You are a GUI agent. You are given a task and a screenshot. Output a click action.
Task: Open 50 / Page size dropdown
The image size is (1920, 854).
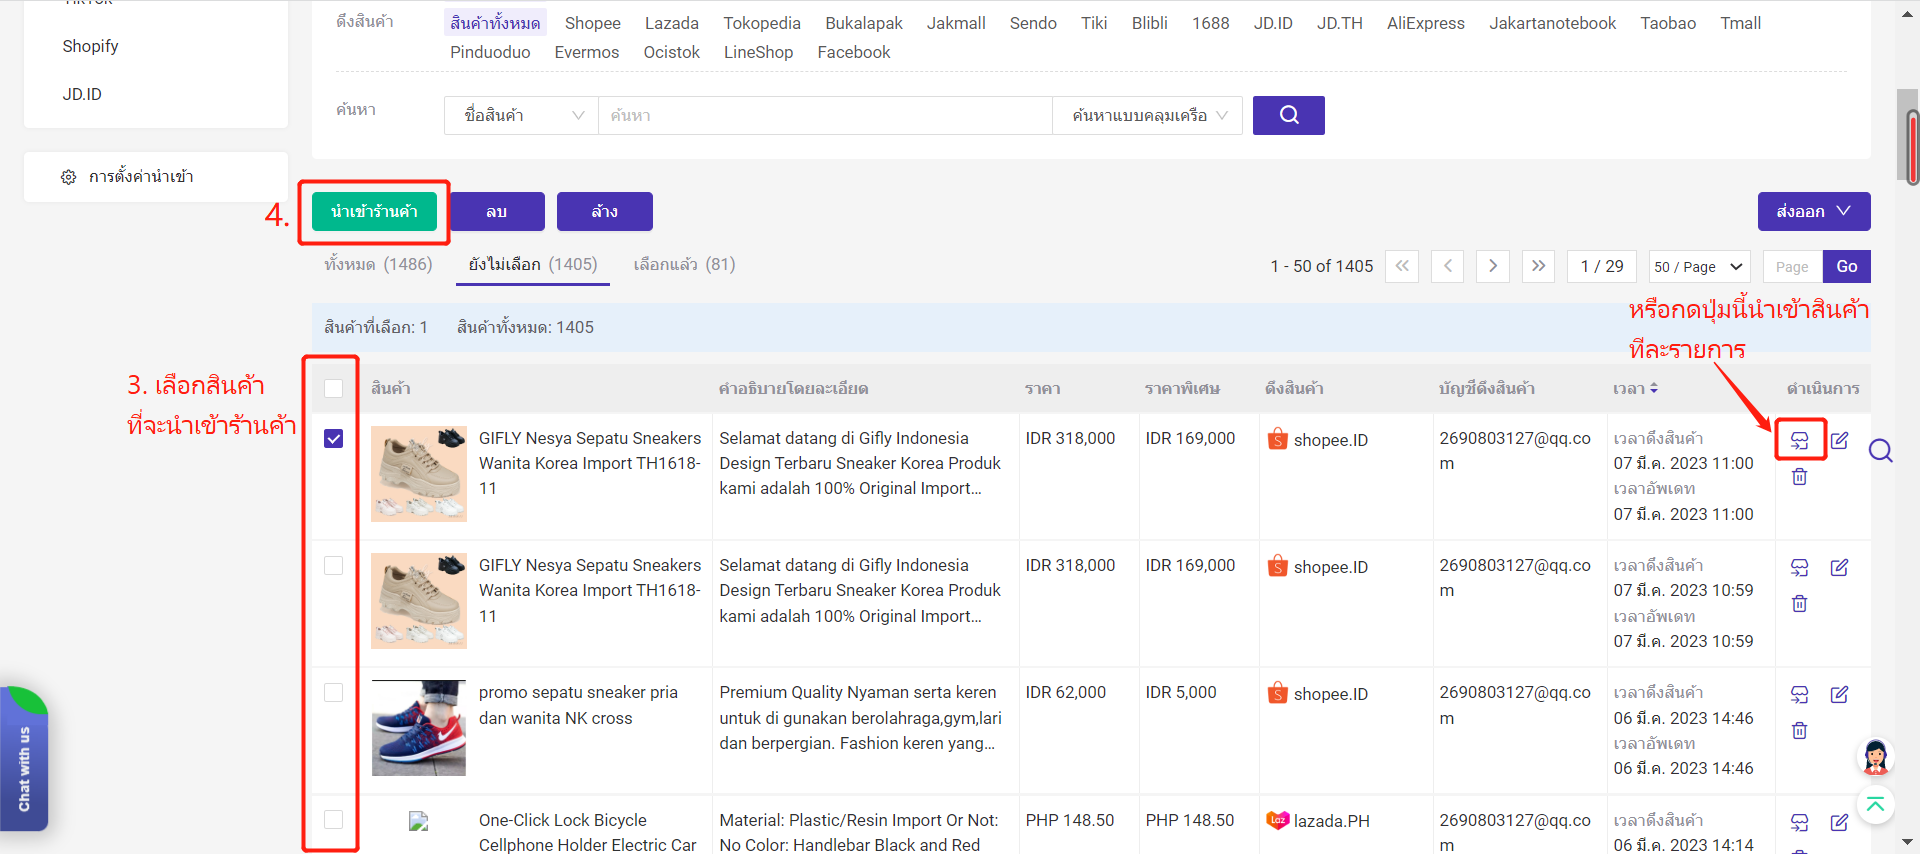[x=1699, y=266]
